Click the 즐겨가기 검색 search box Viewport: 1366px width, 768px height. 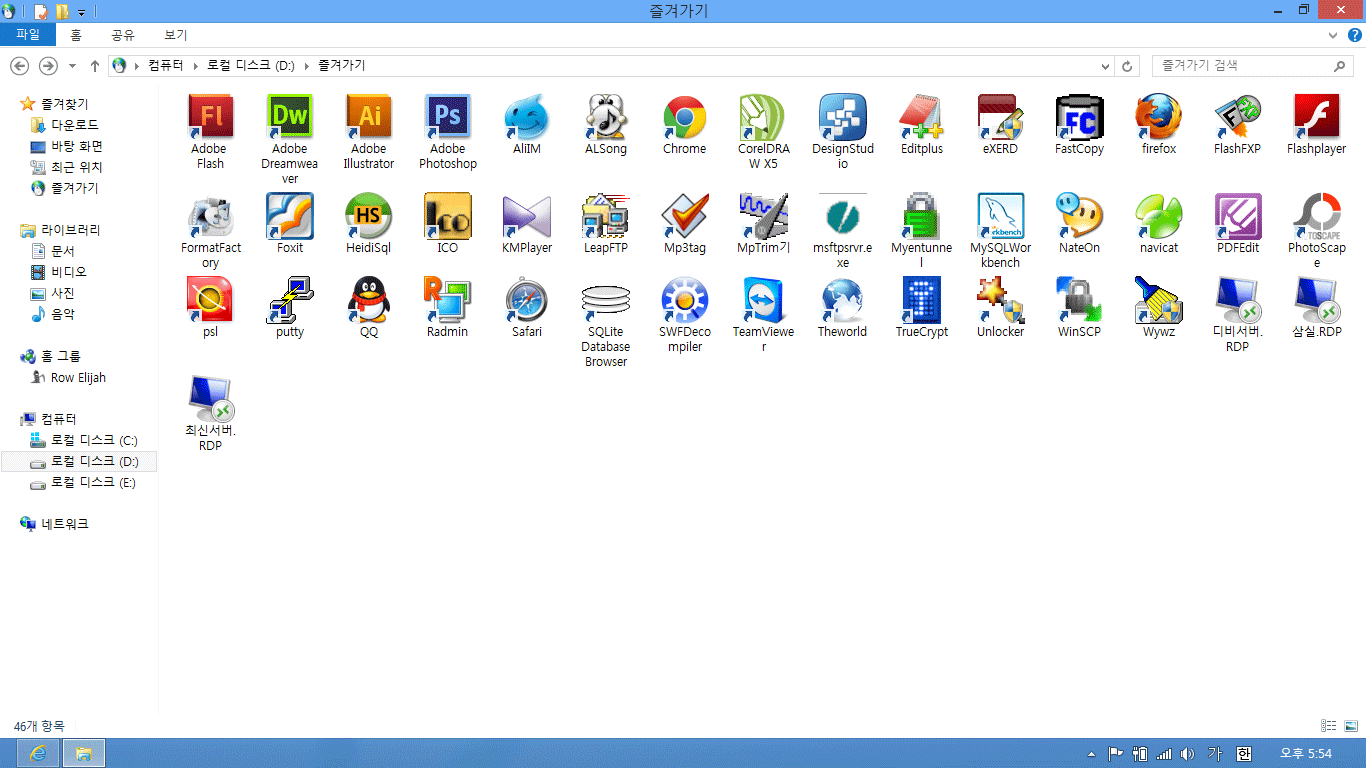coord(1243,66)
